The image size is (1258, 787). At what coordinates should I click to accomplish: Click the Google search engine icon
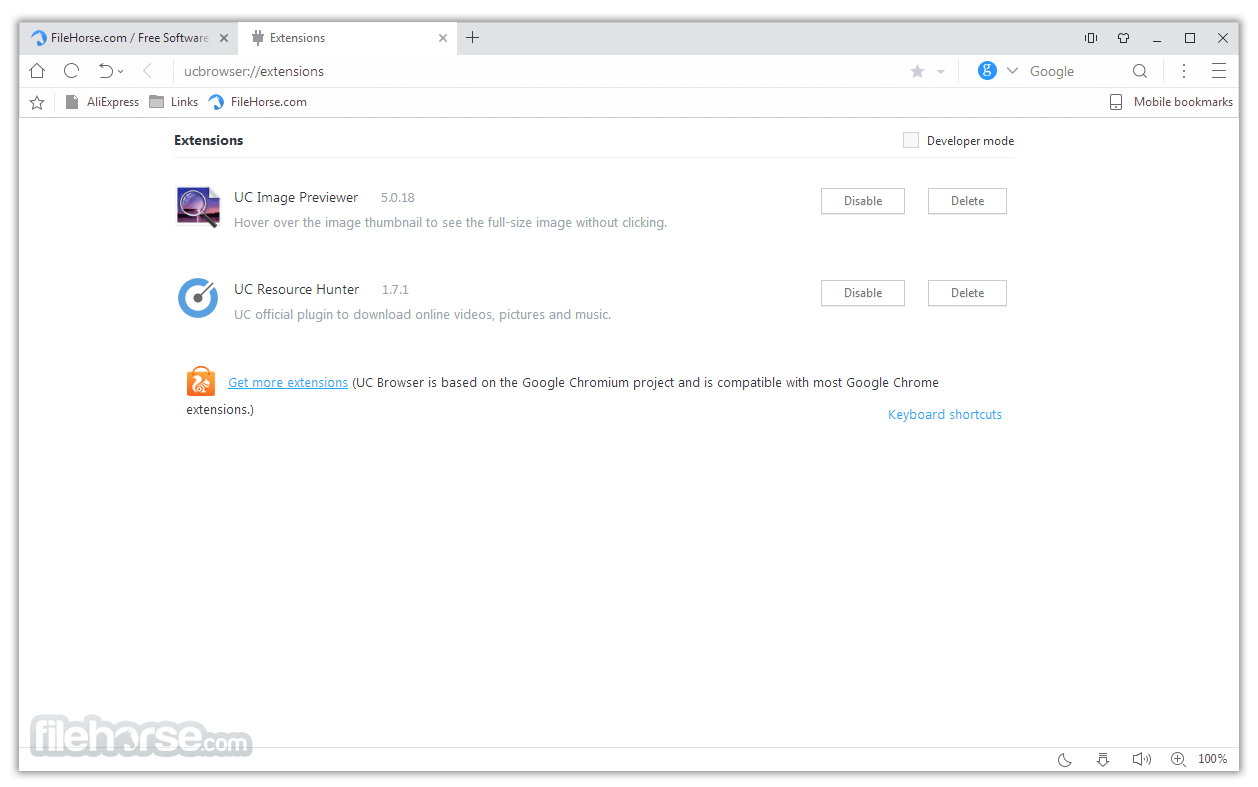[987, 70]
